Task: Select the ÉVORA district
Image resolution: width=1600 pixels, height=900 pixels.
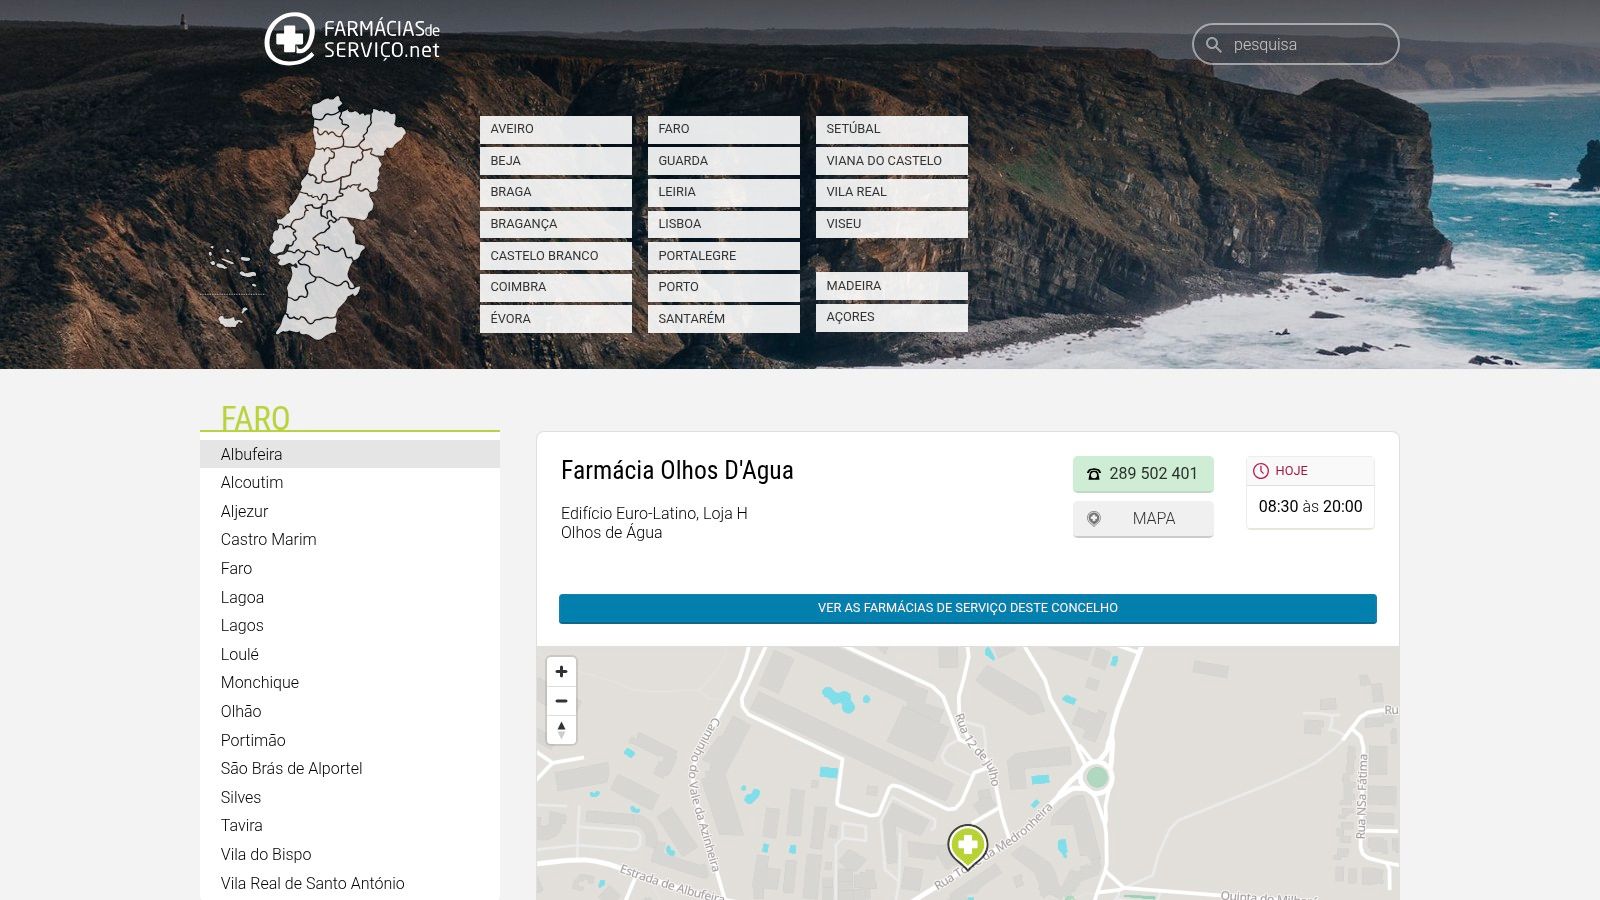Action: [x=555, y=319]
